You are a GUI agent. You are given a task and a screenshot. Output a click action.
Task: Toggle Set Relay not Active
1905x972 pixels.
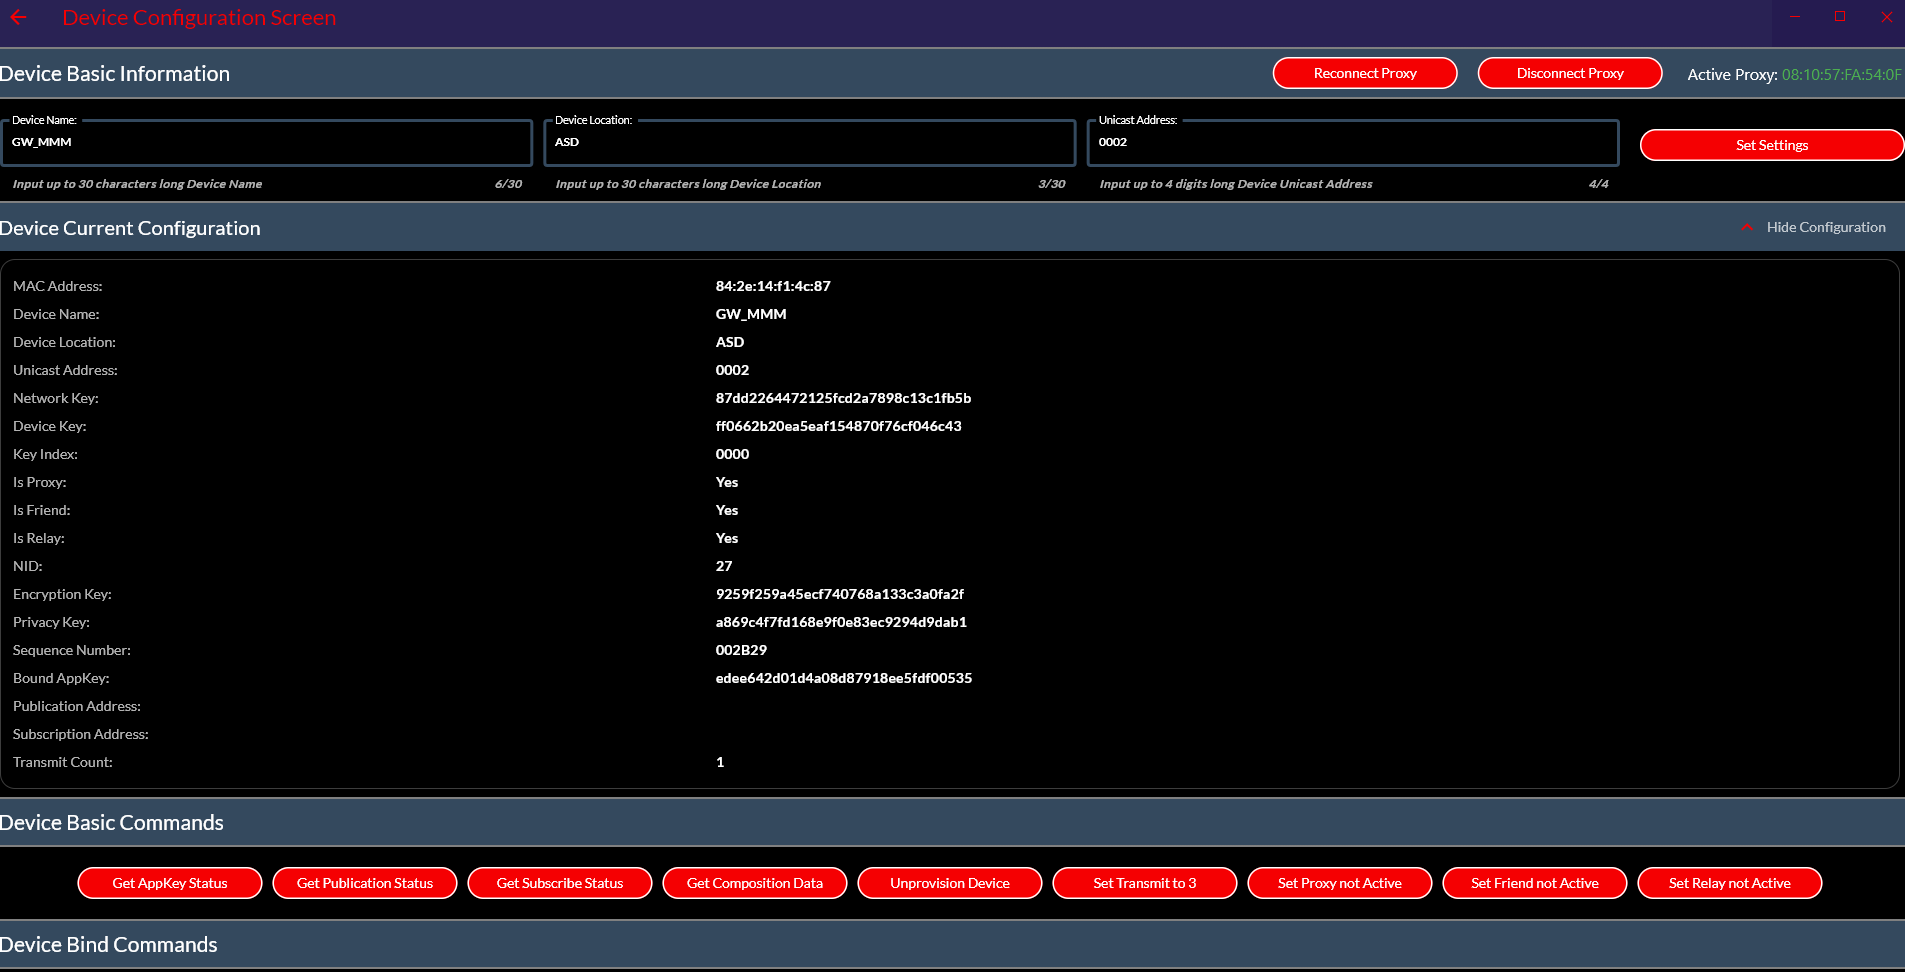click(x=1730, y=883)
